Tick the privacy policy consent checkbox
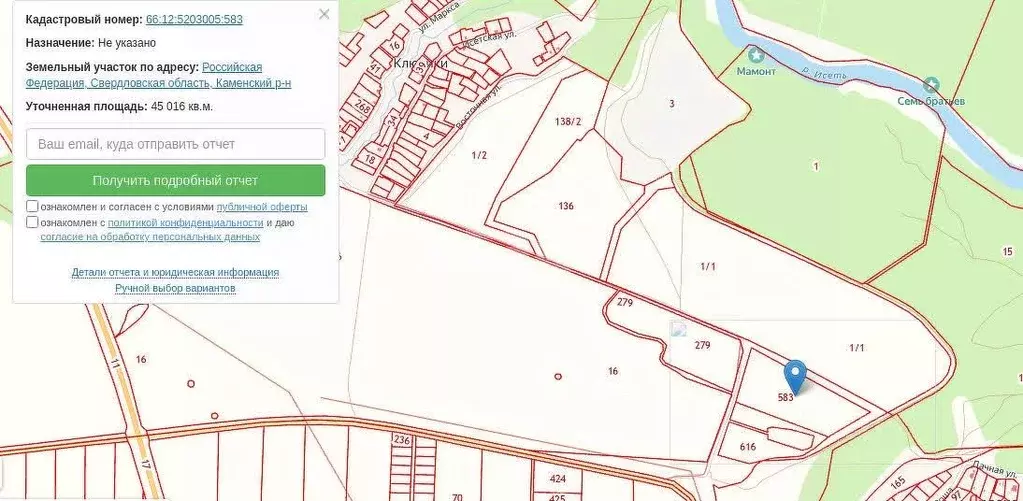The width and height of the screenshot is (1023, 501). [32, 222]
